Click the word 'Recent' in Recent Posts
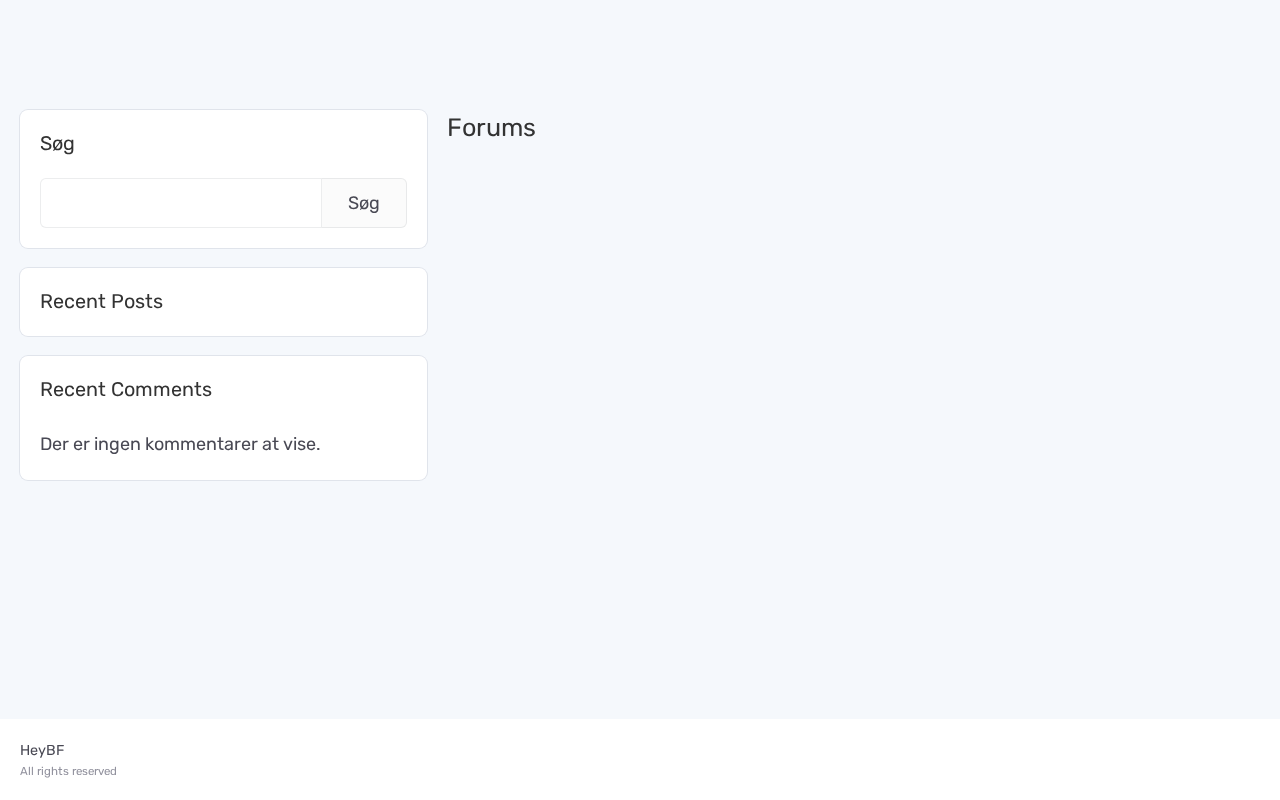The width and height of the screenshot is (1280, 800). click(72, 302)
